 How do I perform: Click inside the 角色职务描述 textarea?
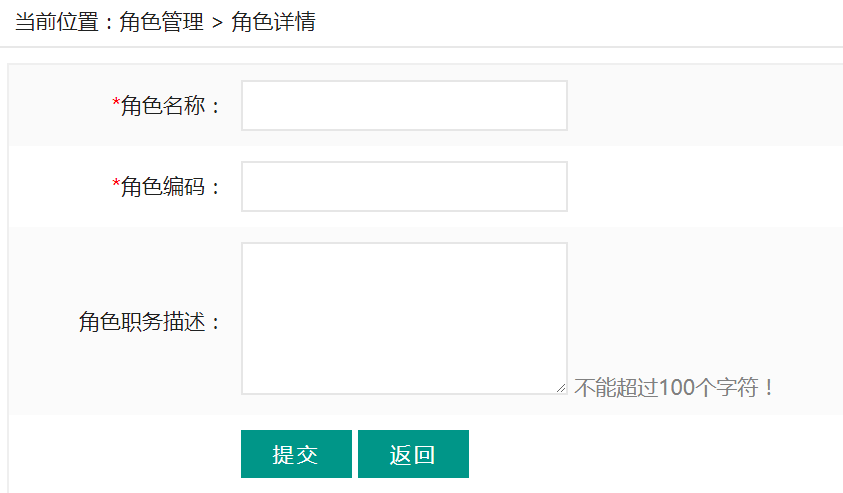pyautogui.click(x=404, y=318)
